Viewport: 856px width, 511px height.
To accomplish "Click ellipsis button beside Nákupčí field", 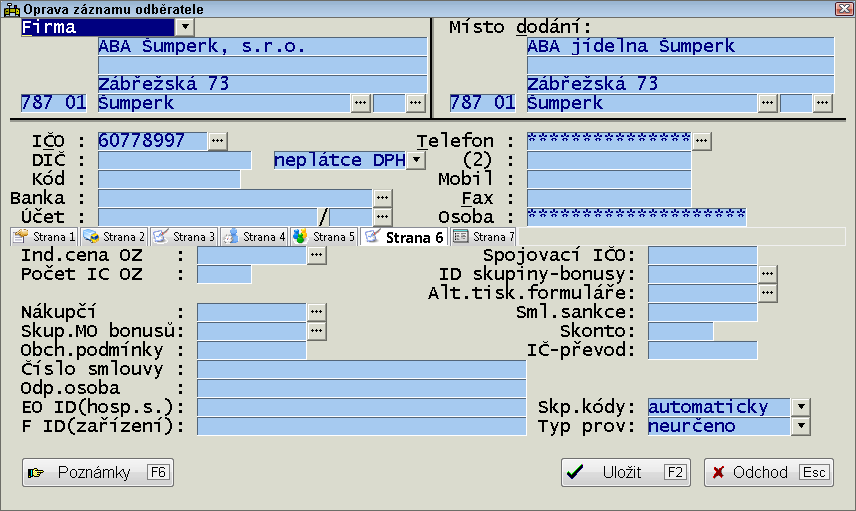I will click(316, 312).
